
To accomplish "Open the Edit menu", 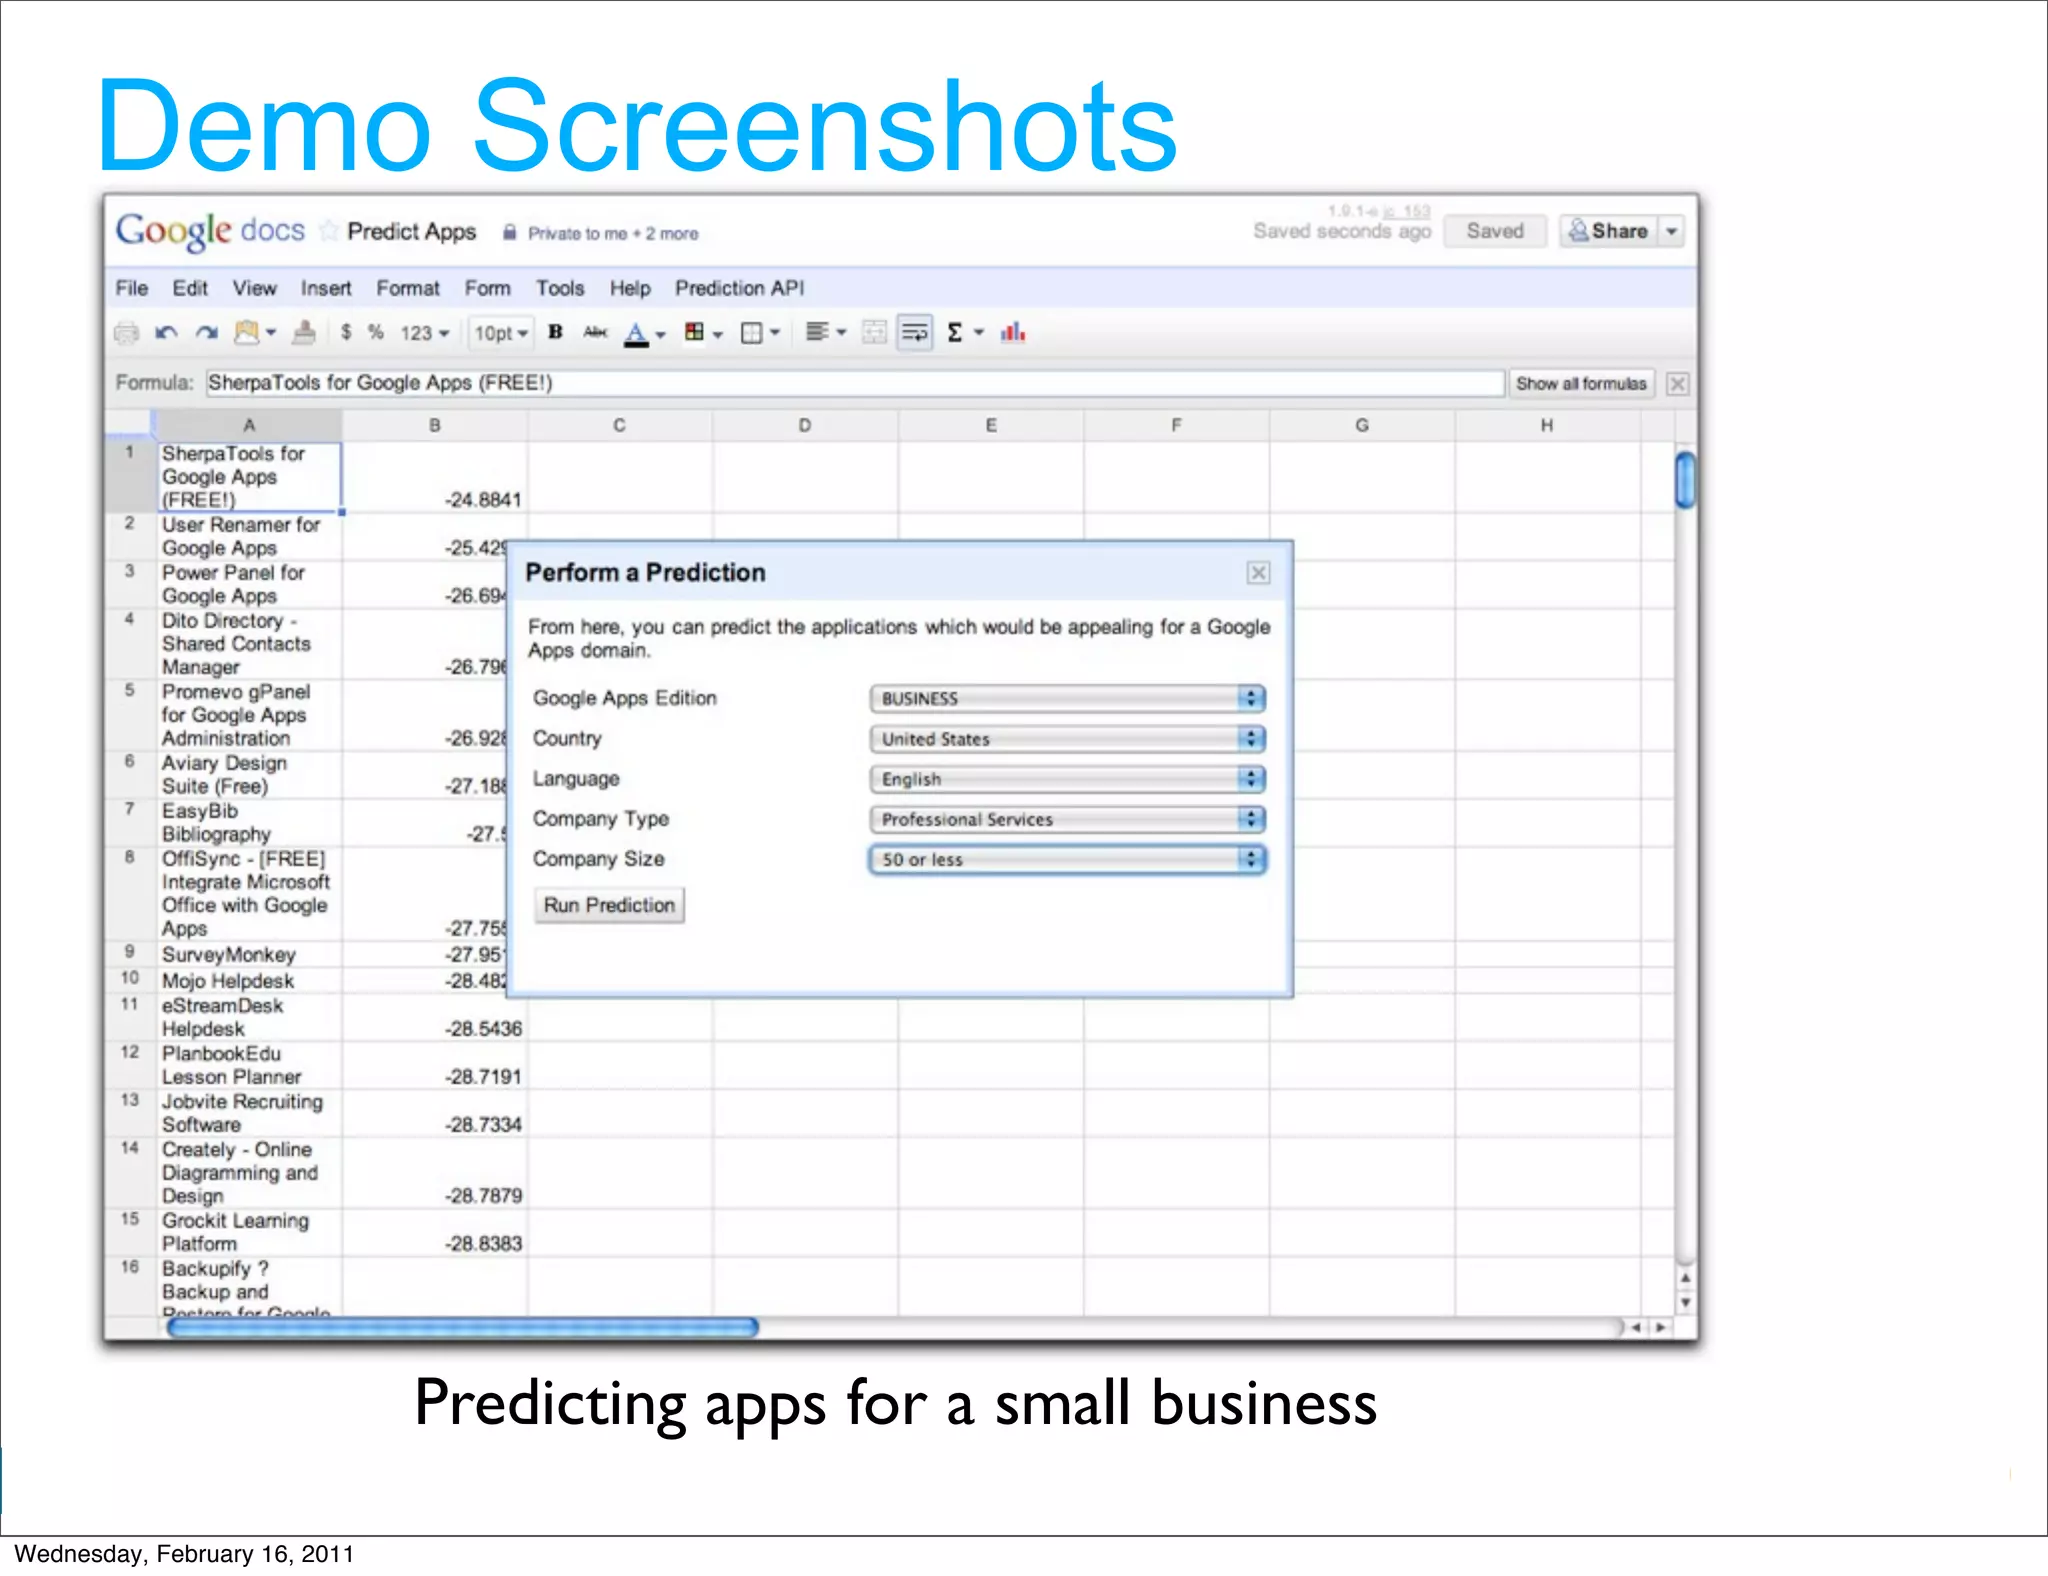I will tap(190, 288).
